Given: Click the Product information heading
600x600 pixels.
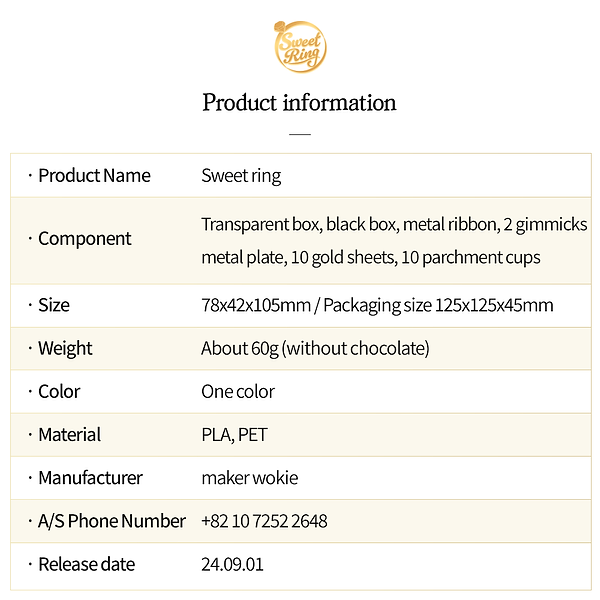Looking at the screenshot, I should (299, 102).
